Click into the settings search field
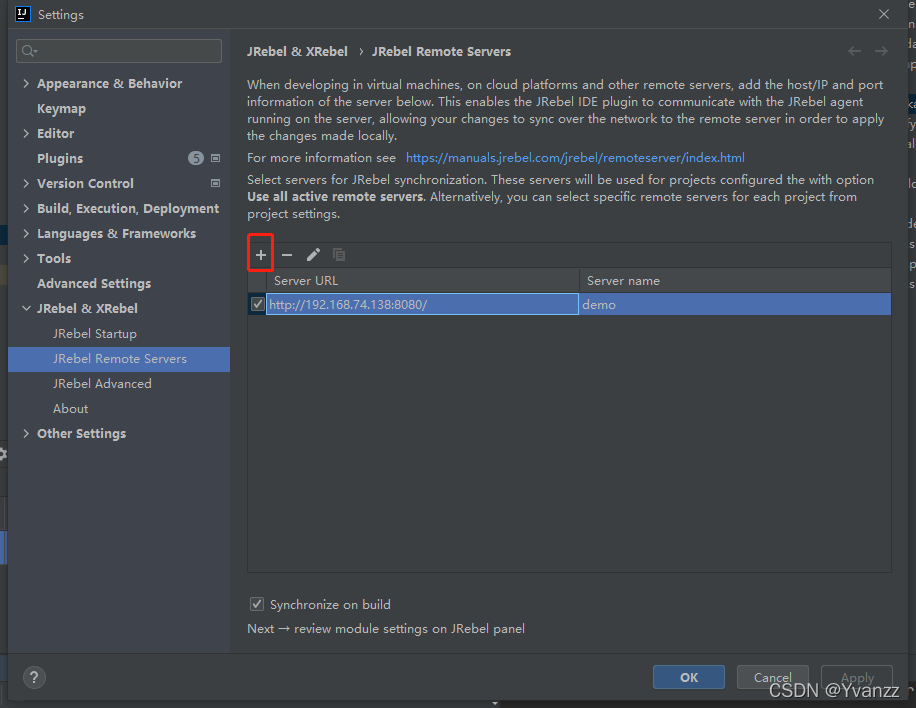 point(119,51)
